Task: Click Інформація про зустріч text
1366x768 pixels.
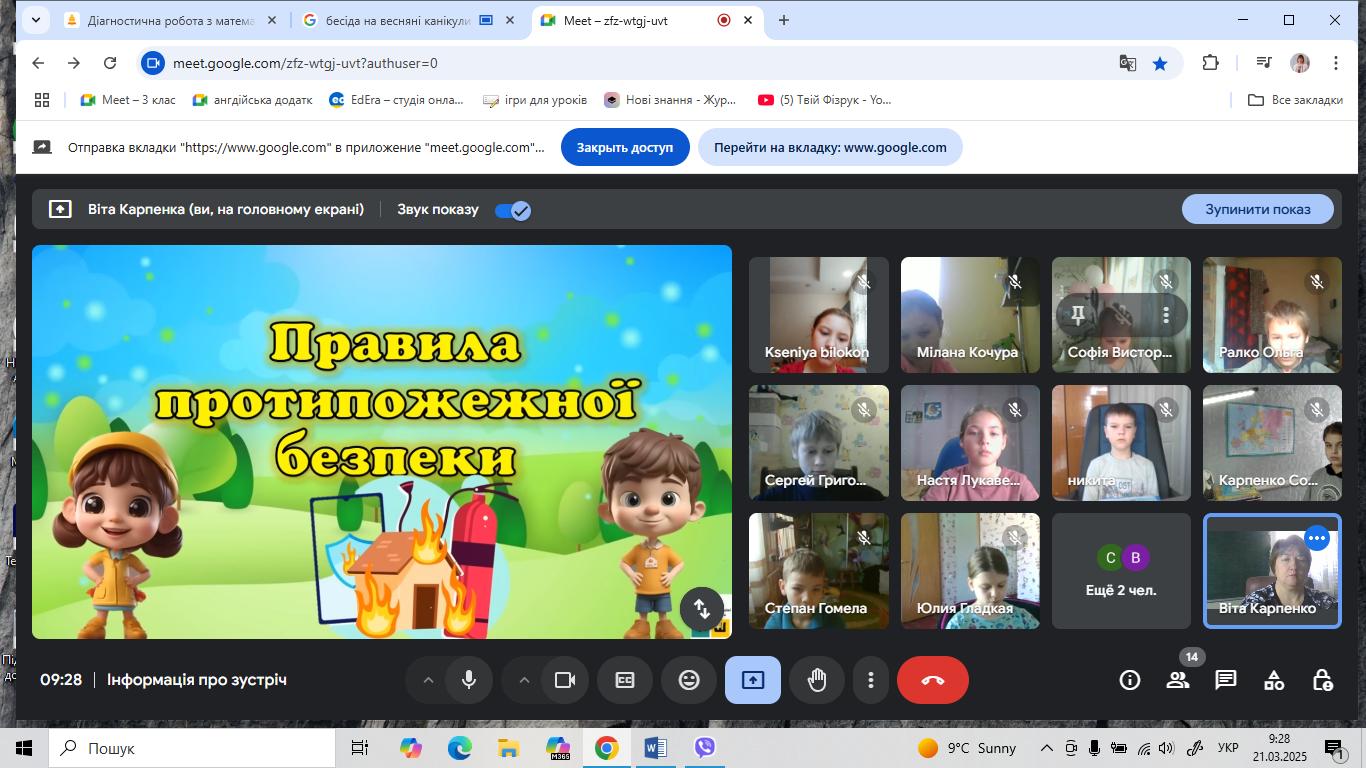Action: (197, 680)
